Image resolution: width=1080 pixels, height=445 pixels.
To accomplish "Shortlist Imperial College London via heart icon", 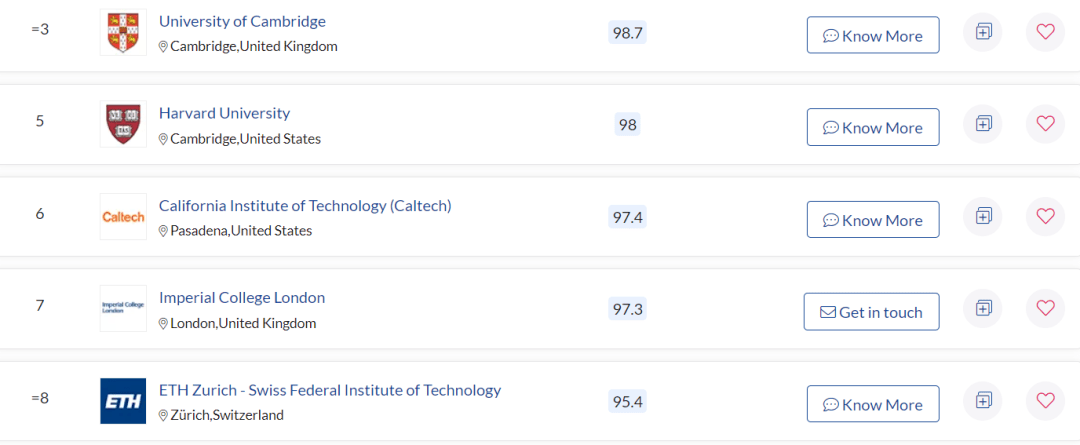I will tap(1046, 309).
